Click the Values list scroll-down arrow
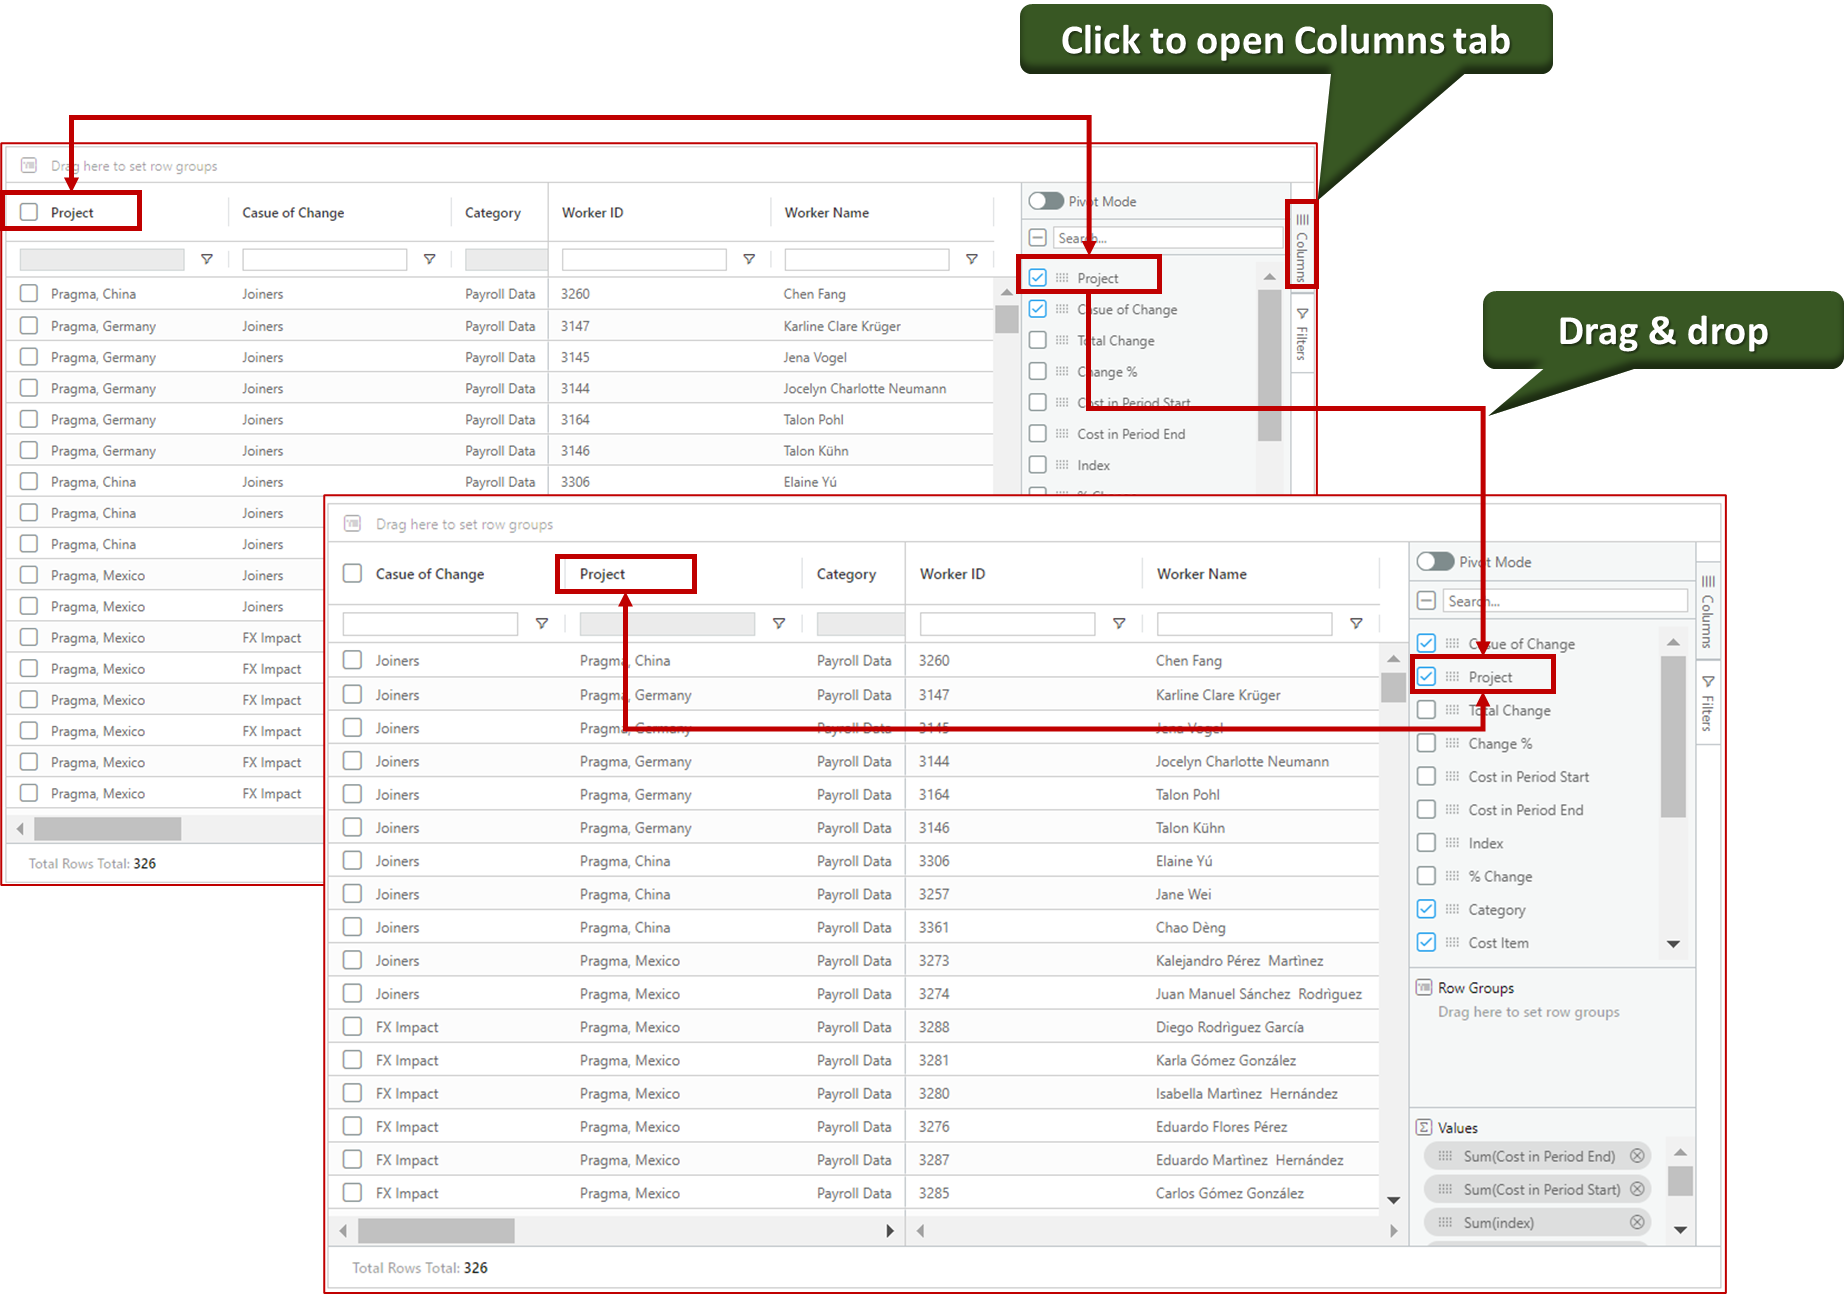The image size is (1844, 1294). pyautogui.click(x=1680, y=1230)
